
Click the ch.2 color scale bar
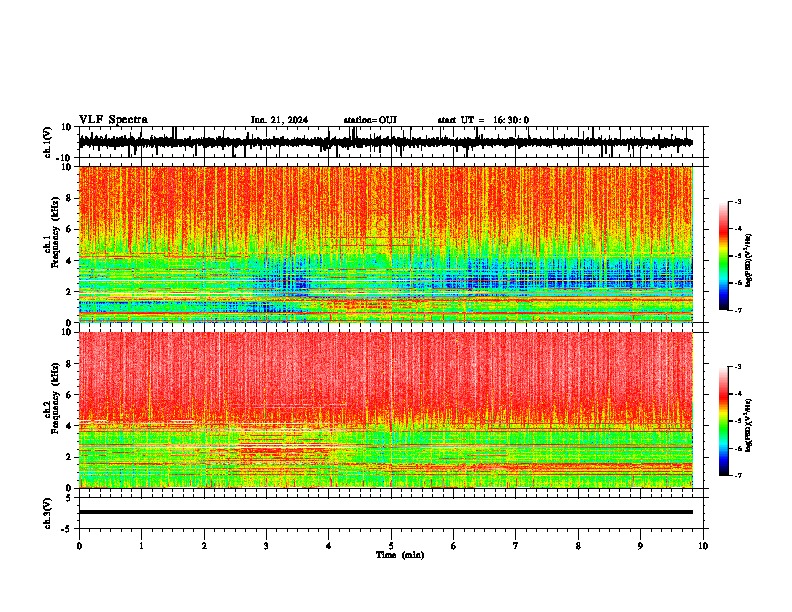723,421
